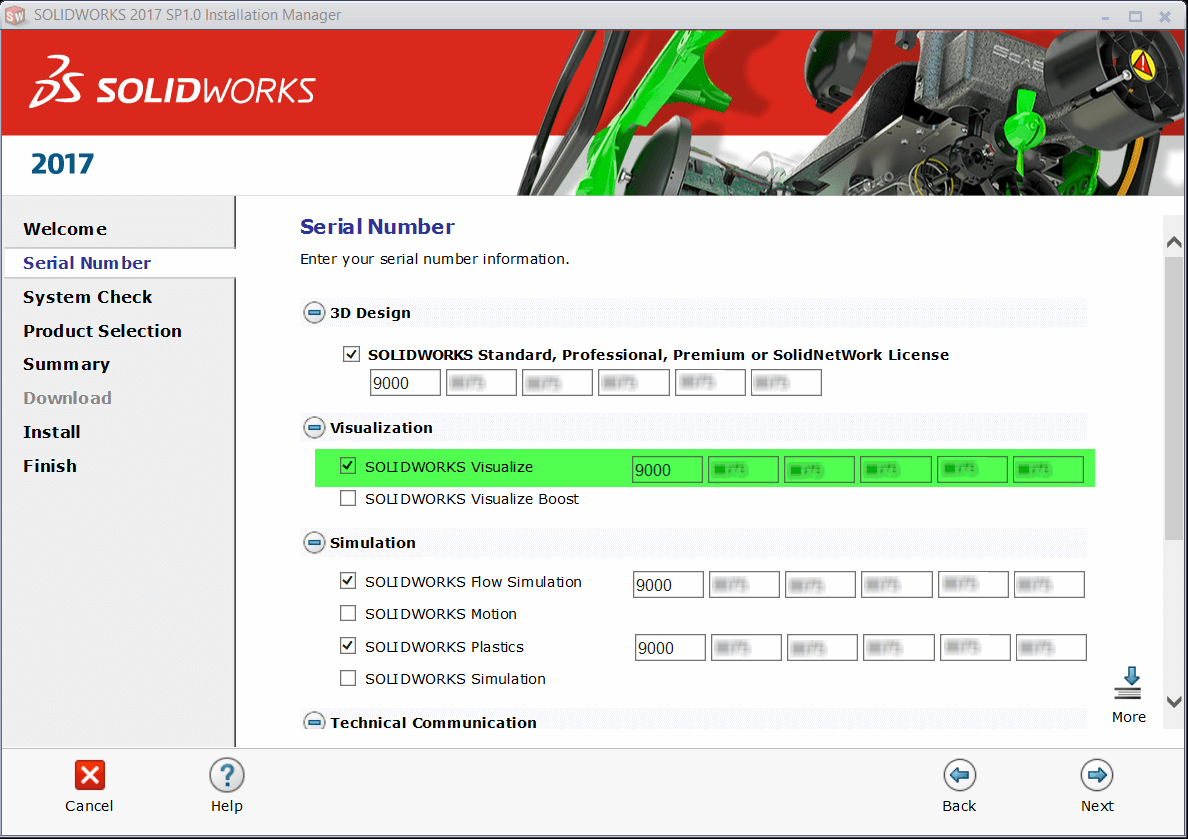The image size is (1188, 839).
Task: Disable SOLIDWORKS Plastics
Action: [348, 646]
